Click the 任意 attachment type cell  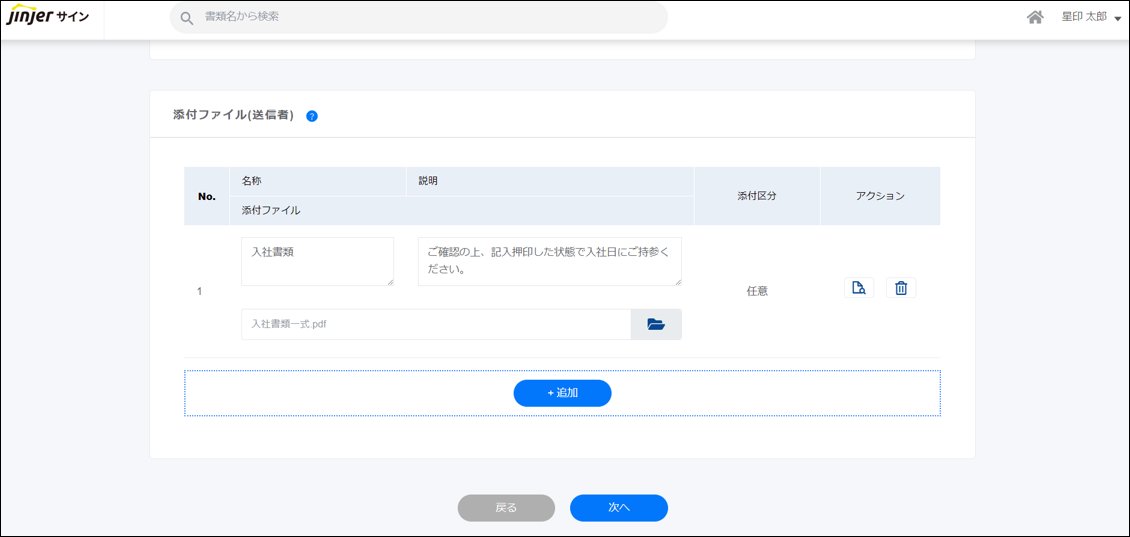coord(757,292)
